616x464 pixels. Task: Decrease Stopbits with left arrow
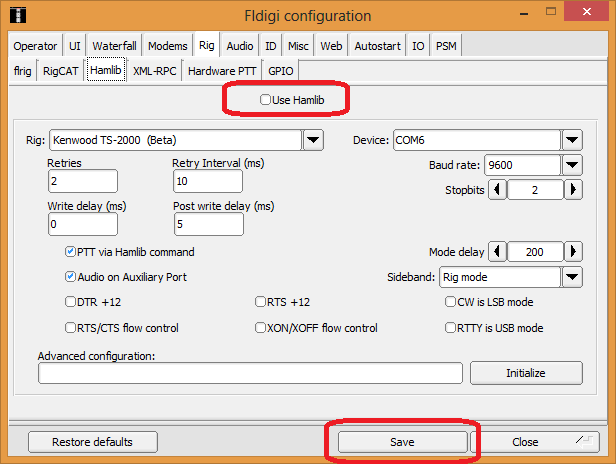click(x=497, y=190)
